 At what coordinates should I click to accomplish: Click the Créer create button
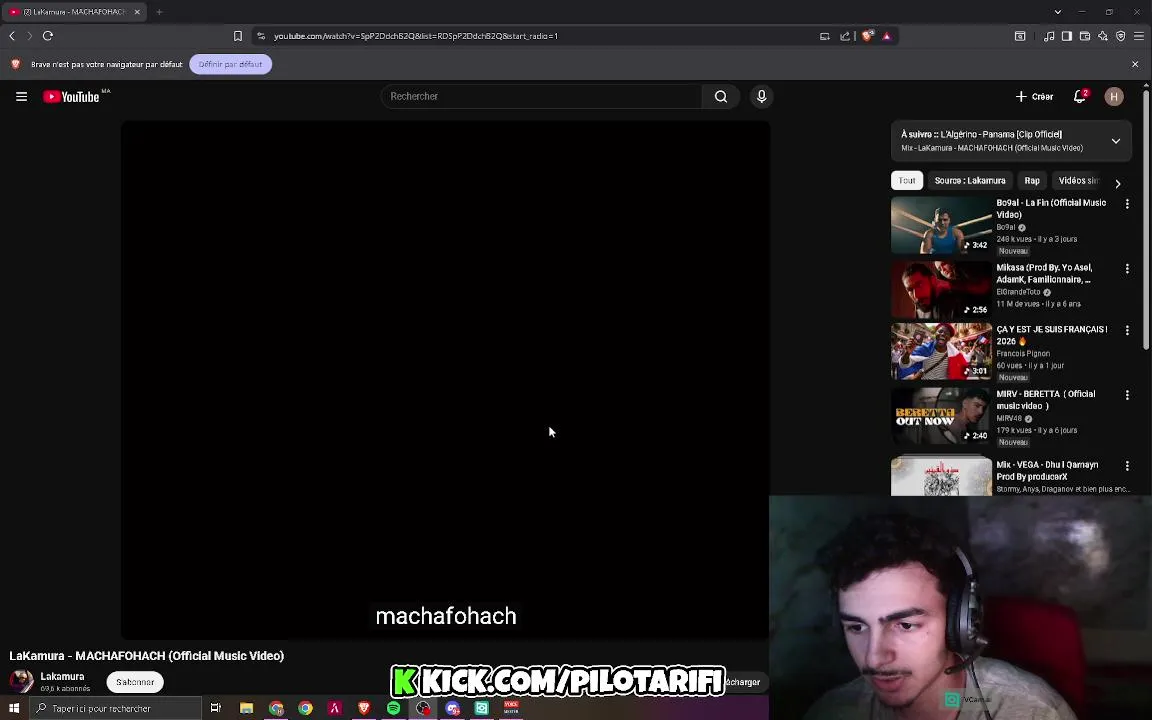coord(1034,96)
